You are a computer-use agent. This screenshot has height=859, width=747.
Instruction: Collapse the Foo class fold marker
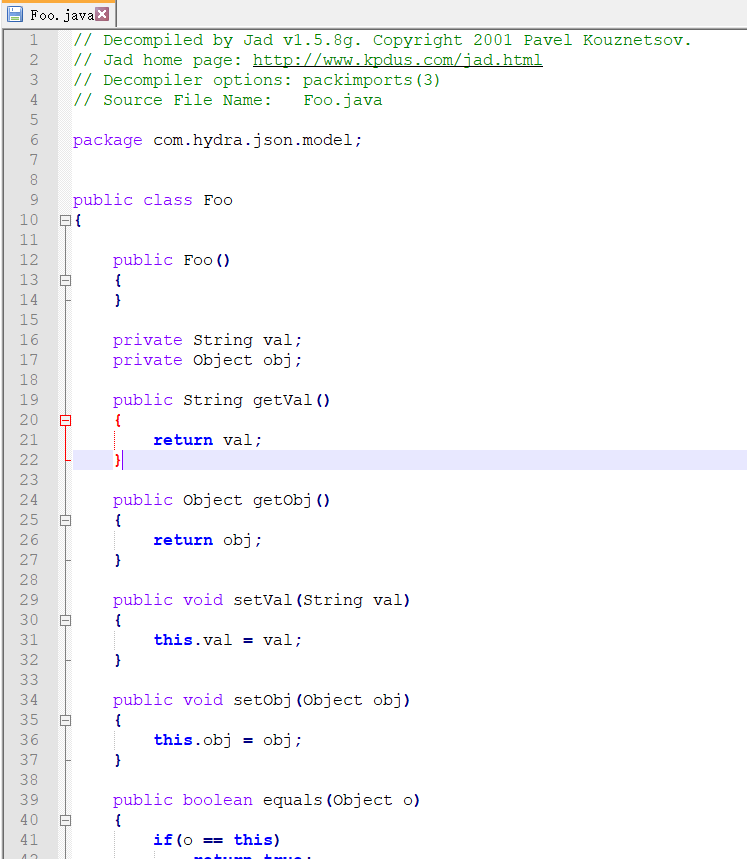(65, 220)
